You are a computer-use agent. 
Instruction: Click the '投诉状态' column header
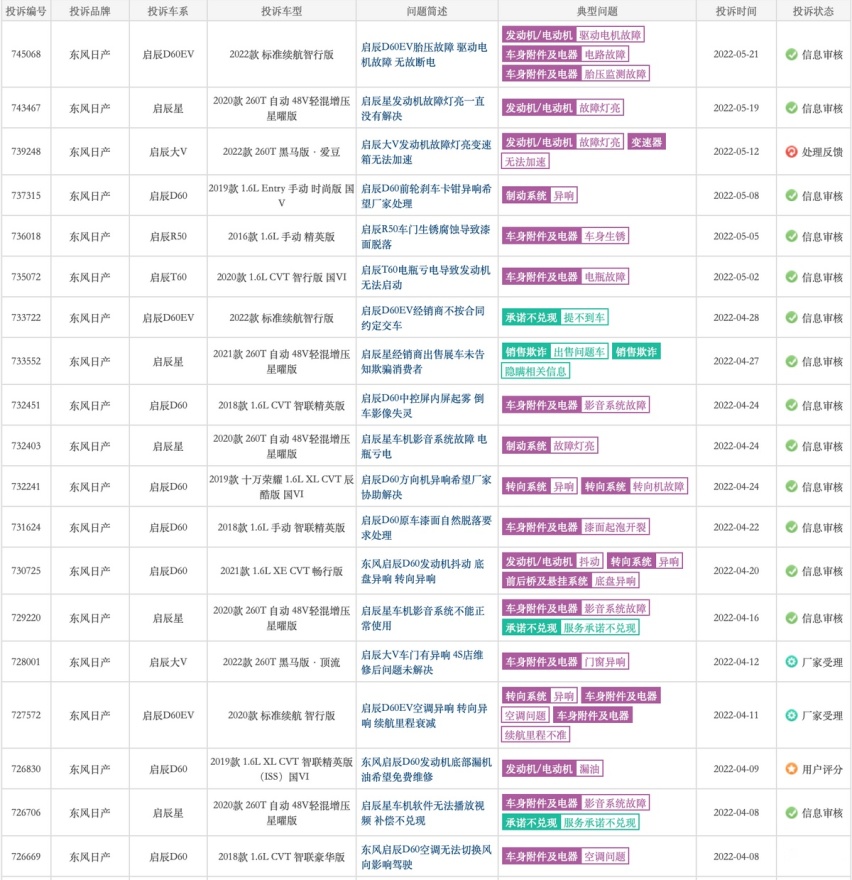813,11
